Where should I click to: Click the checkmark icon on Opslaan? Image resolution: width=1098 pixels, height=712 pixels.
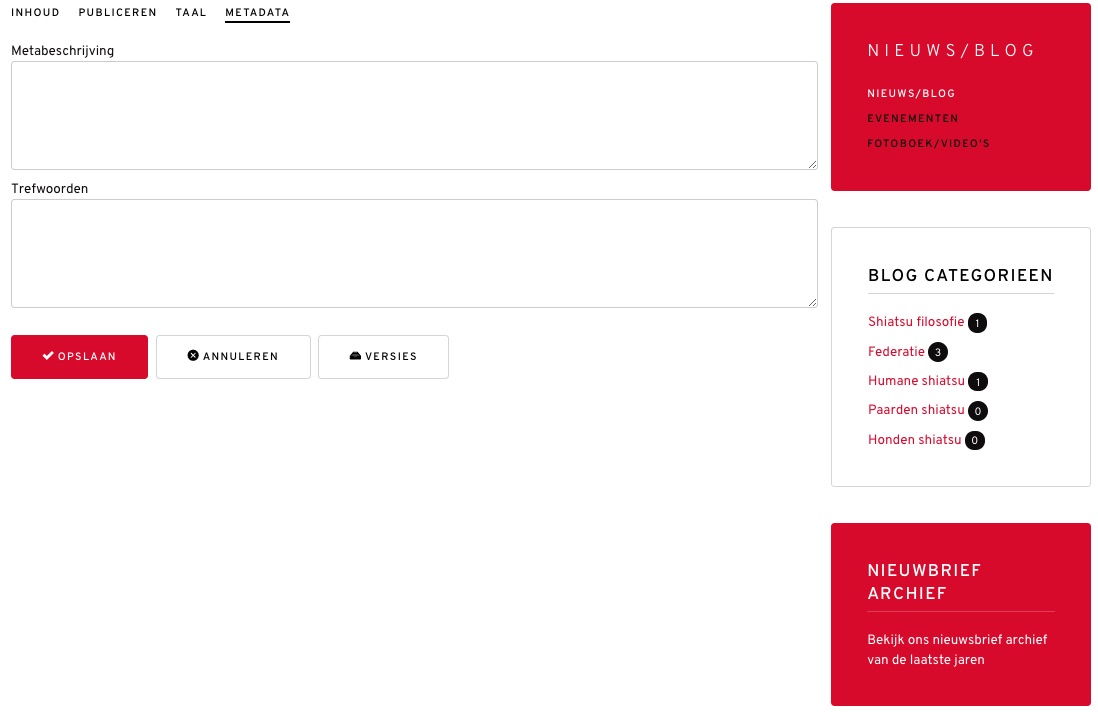pos(48,356)
